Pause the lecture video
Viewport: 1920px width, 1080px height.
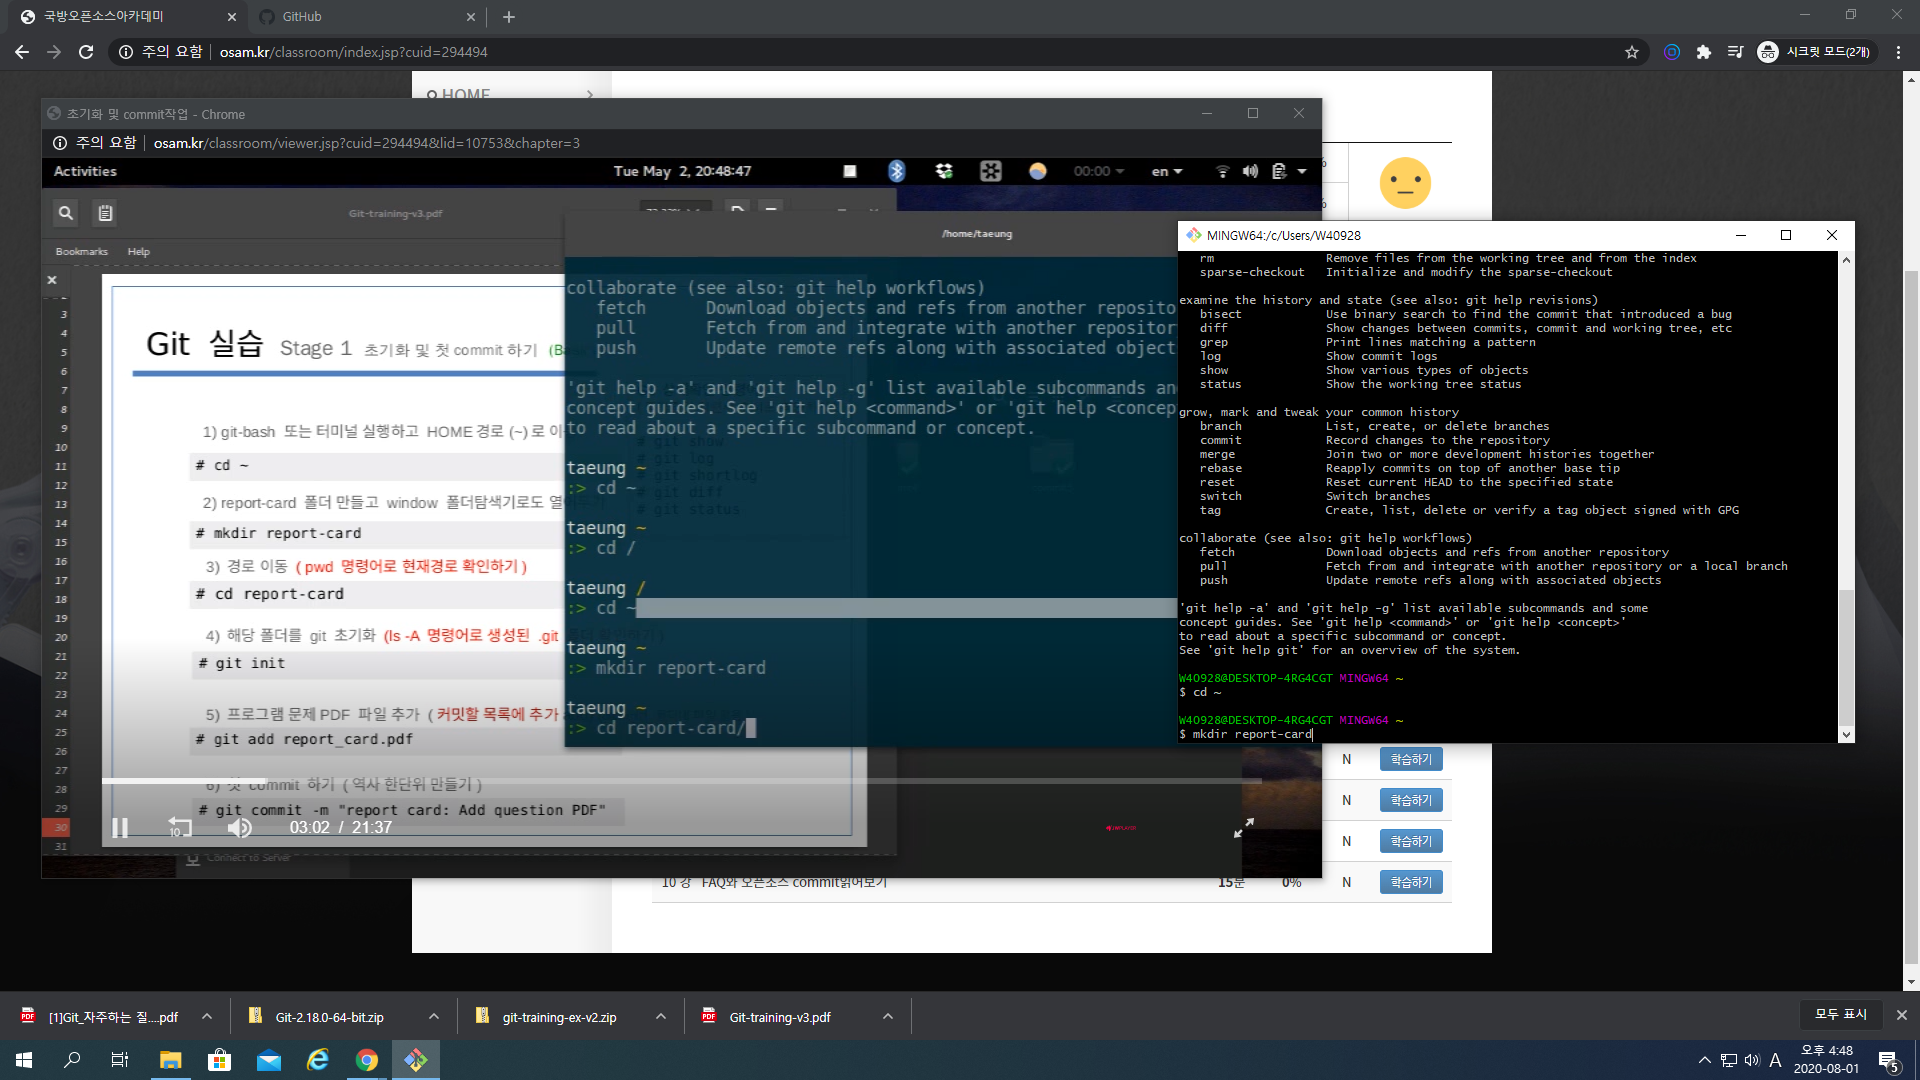click(x=120, y=828)
